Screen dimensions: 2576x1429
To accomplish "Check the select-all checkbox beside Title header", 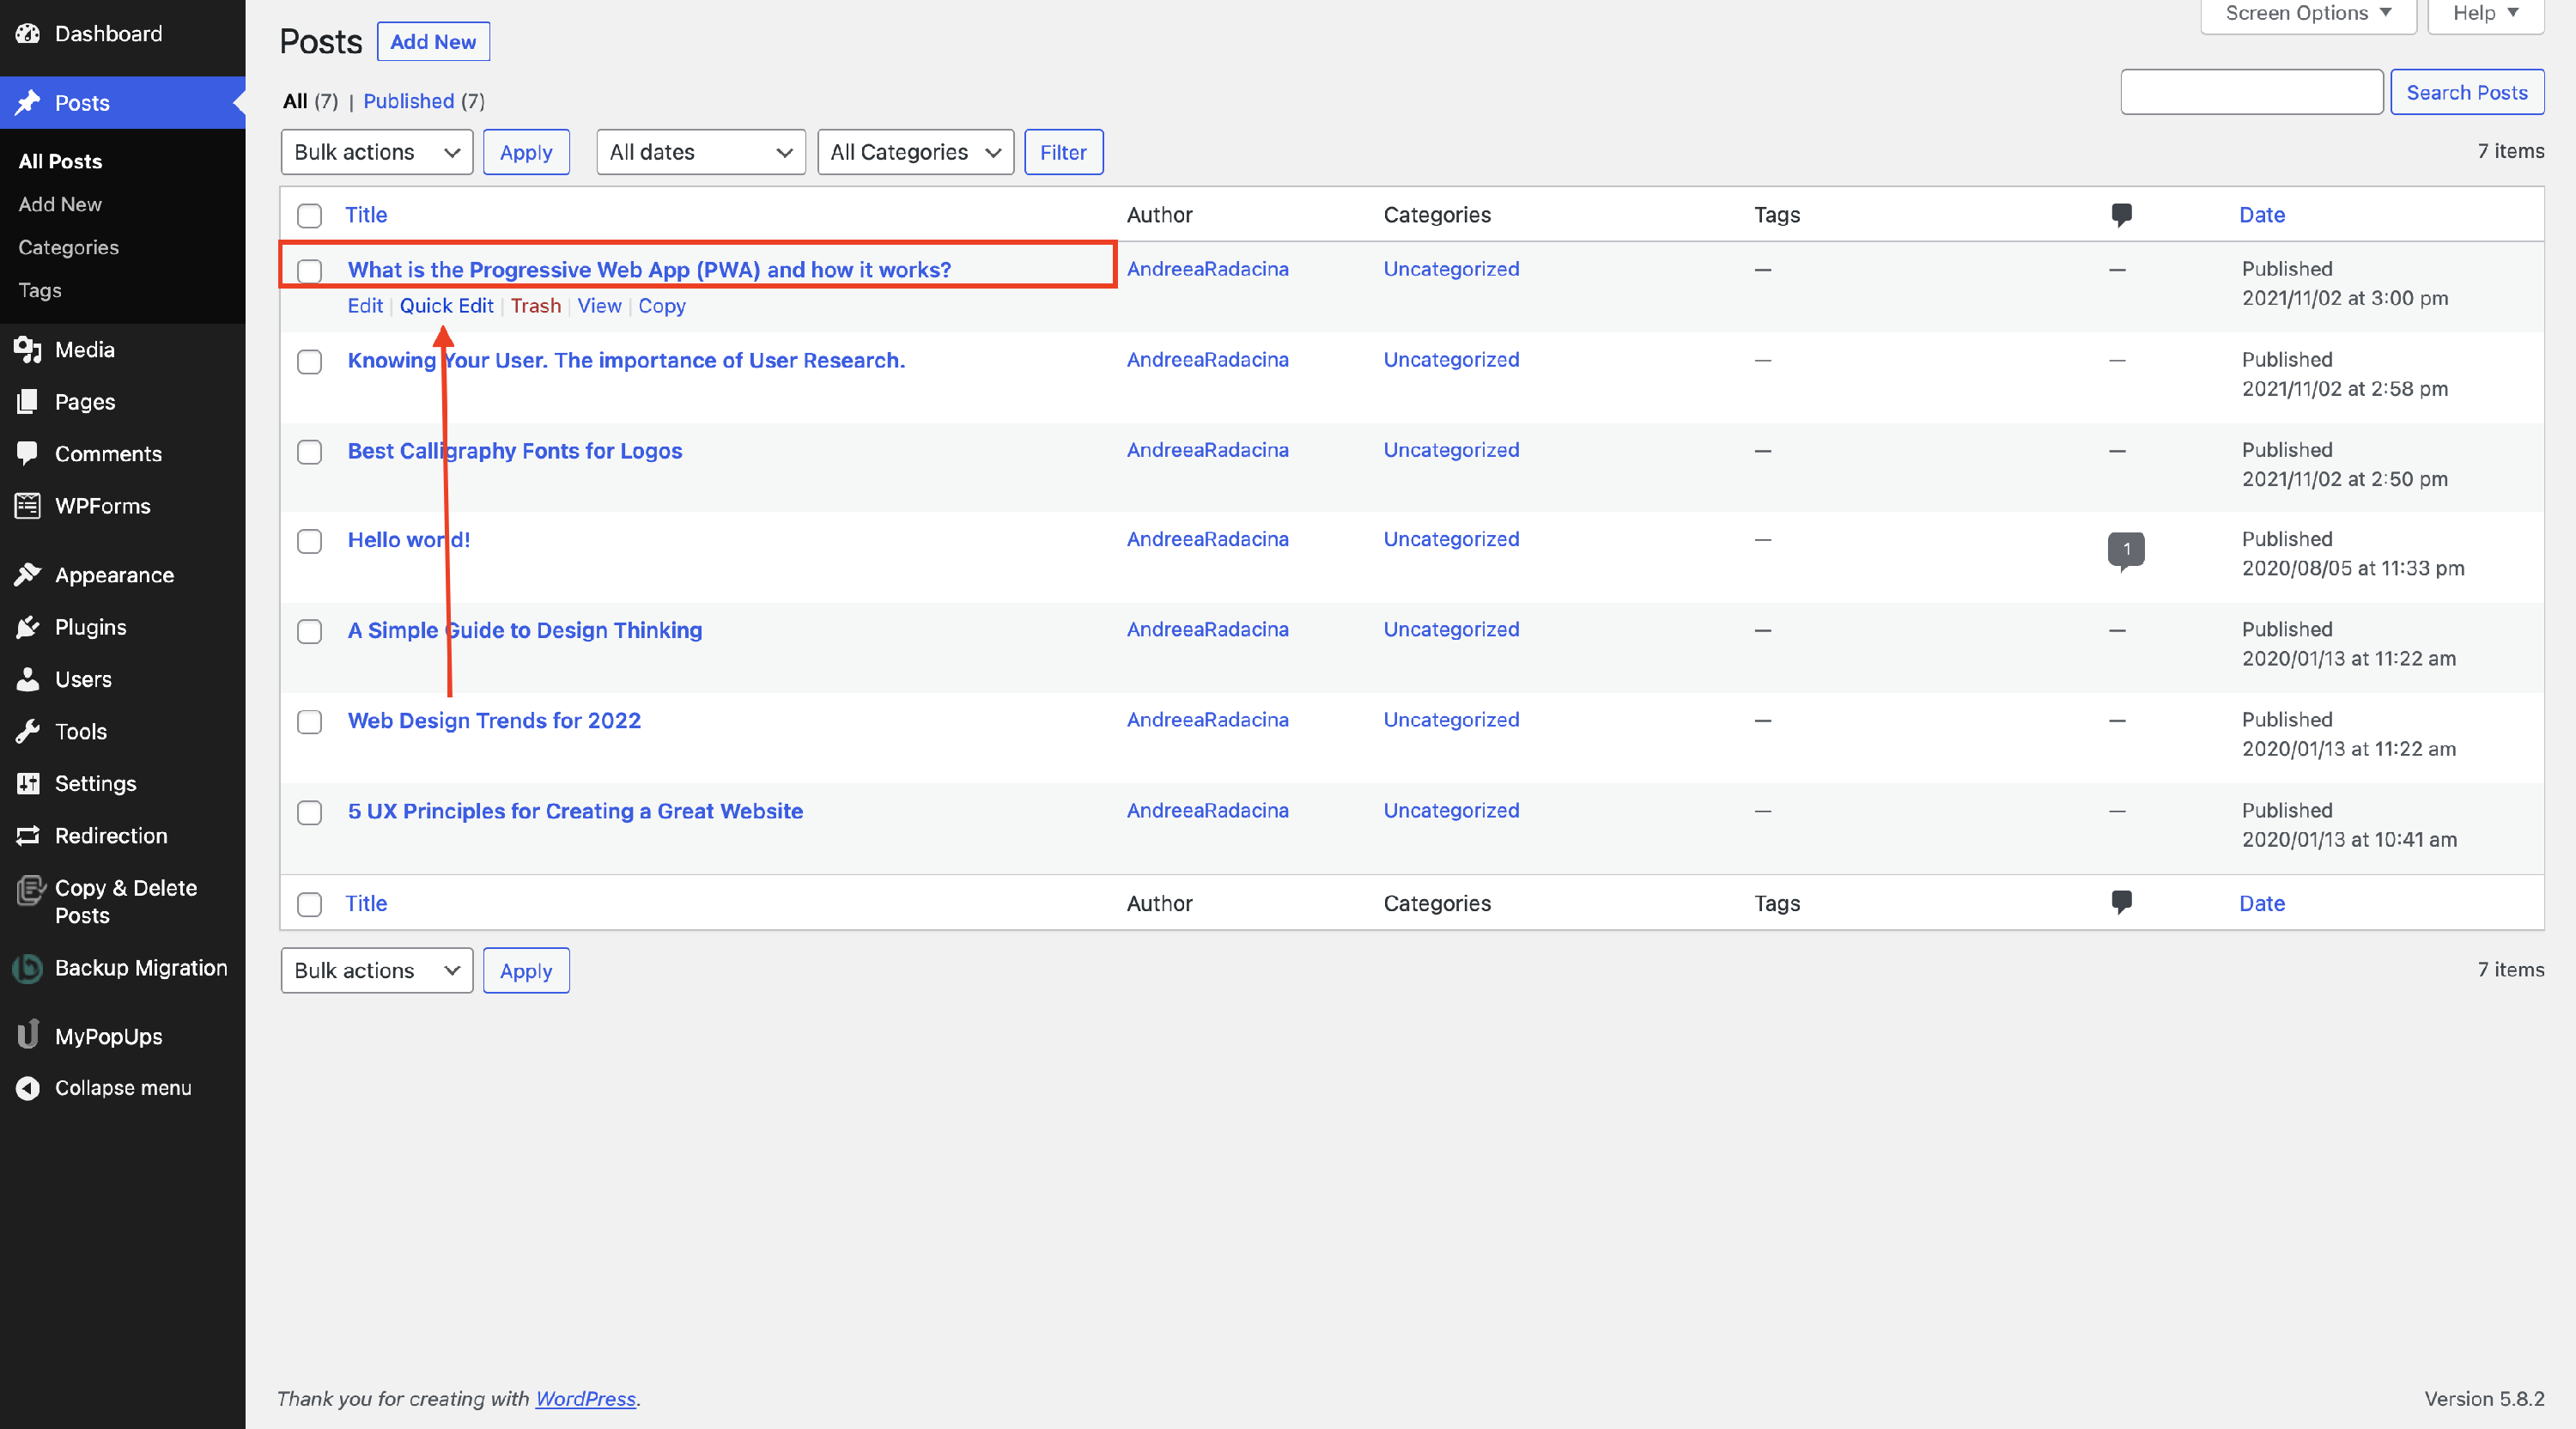I will [309, 216].
